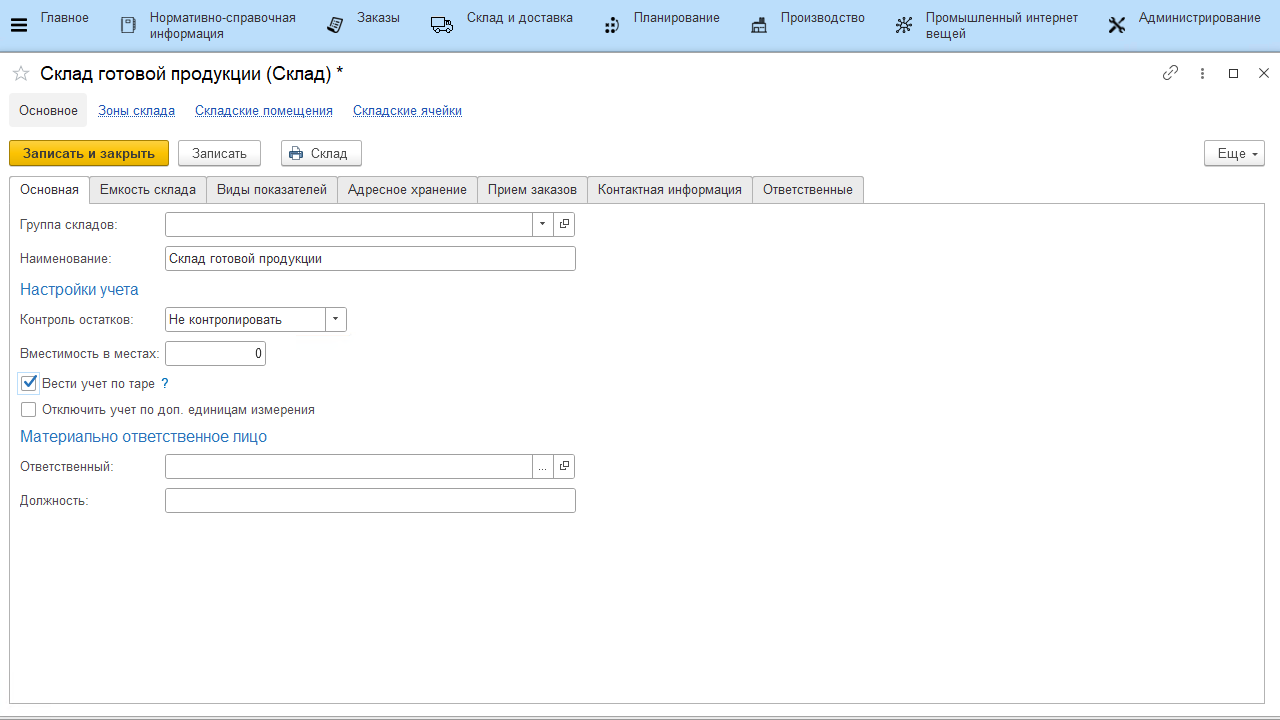1280x720 pixels.
Task: Open the three-dot form options menu
Action: pos(1202,73)
